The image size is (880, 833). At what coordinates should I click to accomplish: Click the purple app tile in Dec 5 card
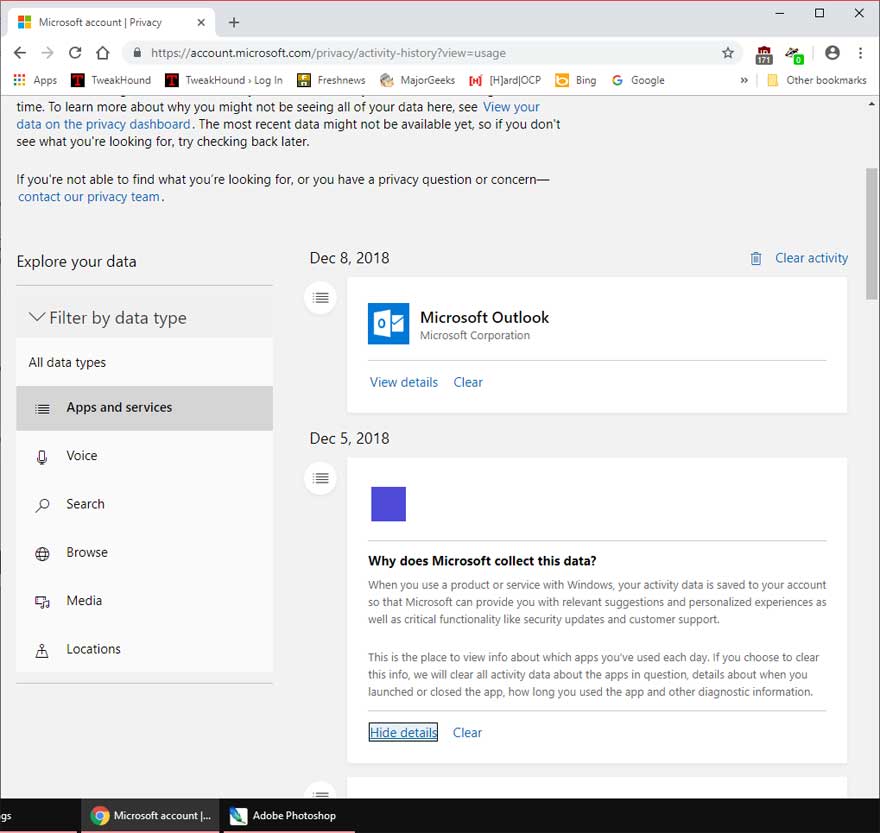point(388,504)
